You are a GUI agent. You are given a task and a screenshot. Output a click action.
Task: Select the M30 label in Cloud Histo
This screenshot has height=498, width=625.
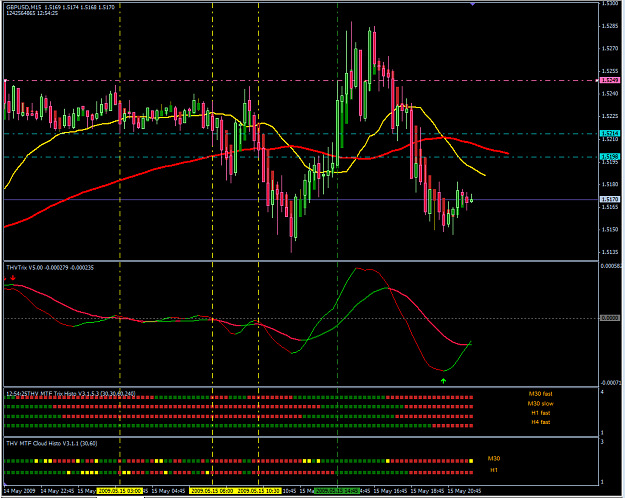494,459
